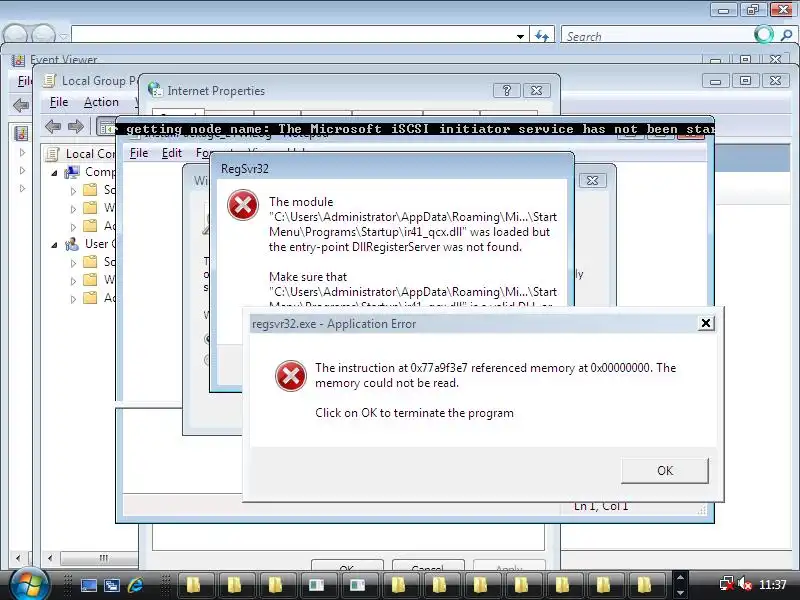The height and width of the screenshot is (600, 800).
Task: Expand the first Event Viewer tree node
Action: [x=22, y=152]
